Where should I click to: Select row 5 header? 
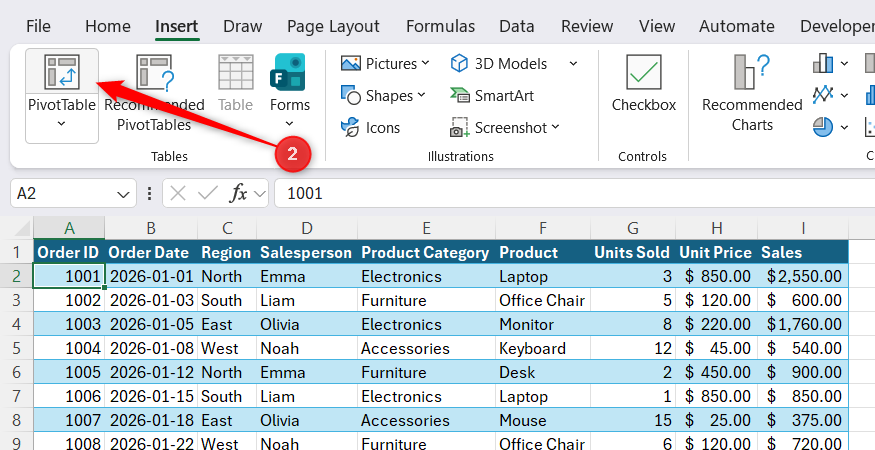pos(16,348)
